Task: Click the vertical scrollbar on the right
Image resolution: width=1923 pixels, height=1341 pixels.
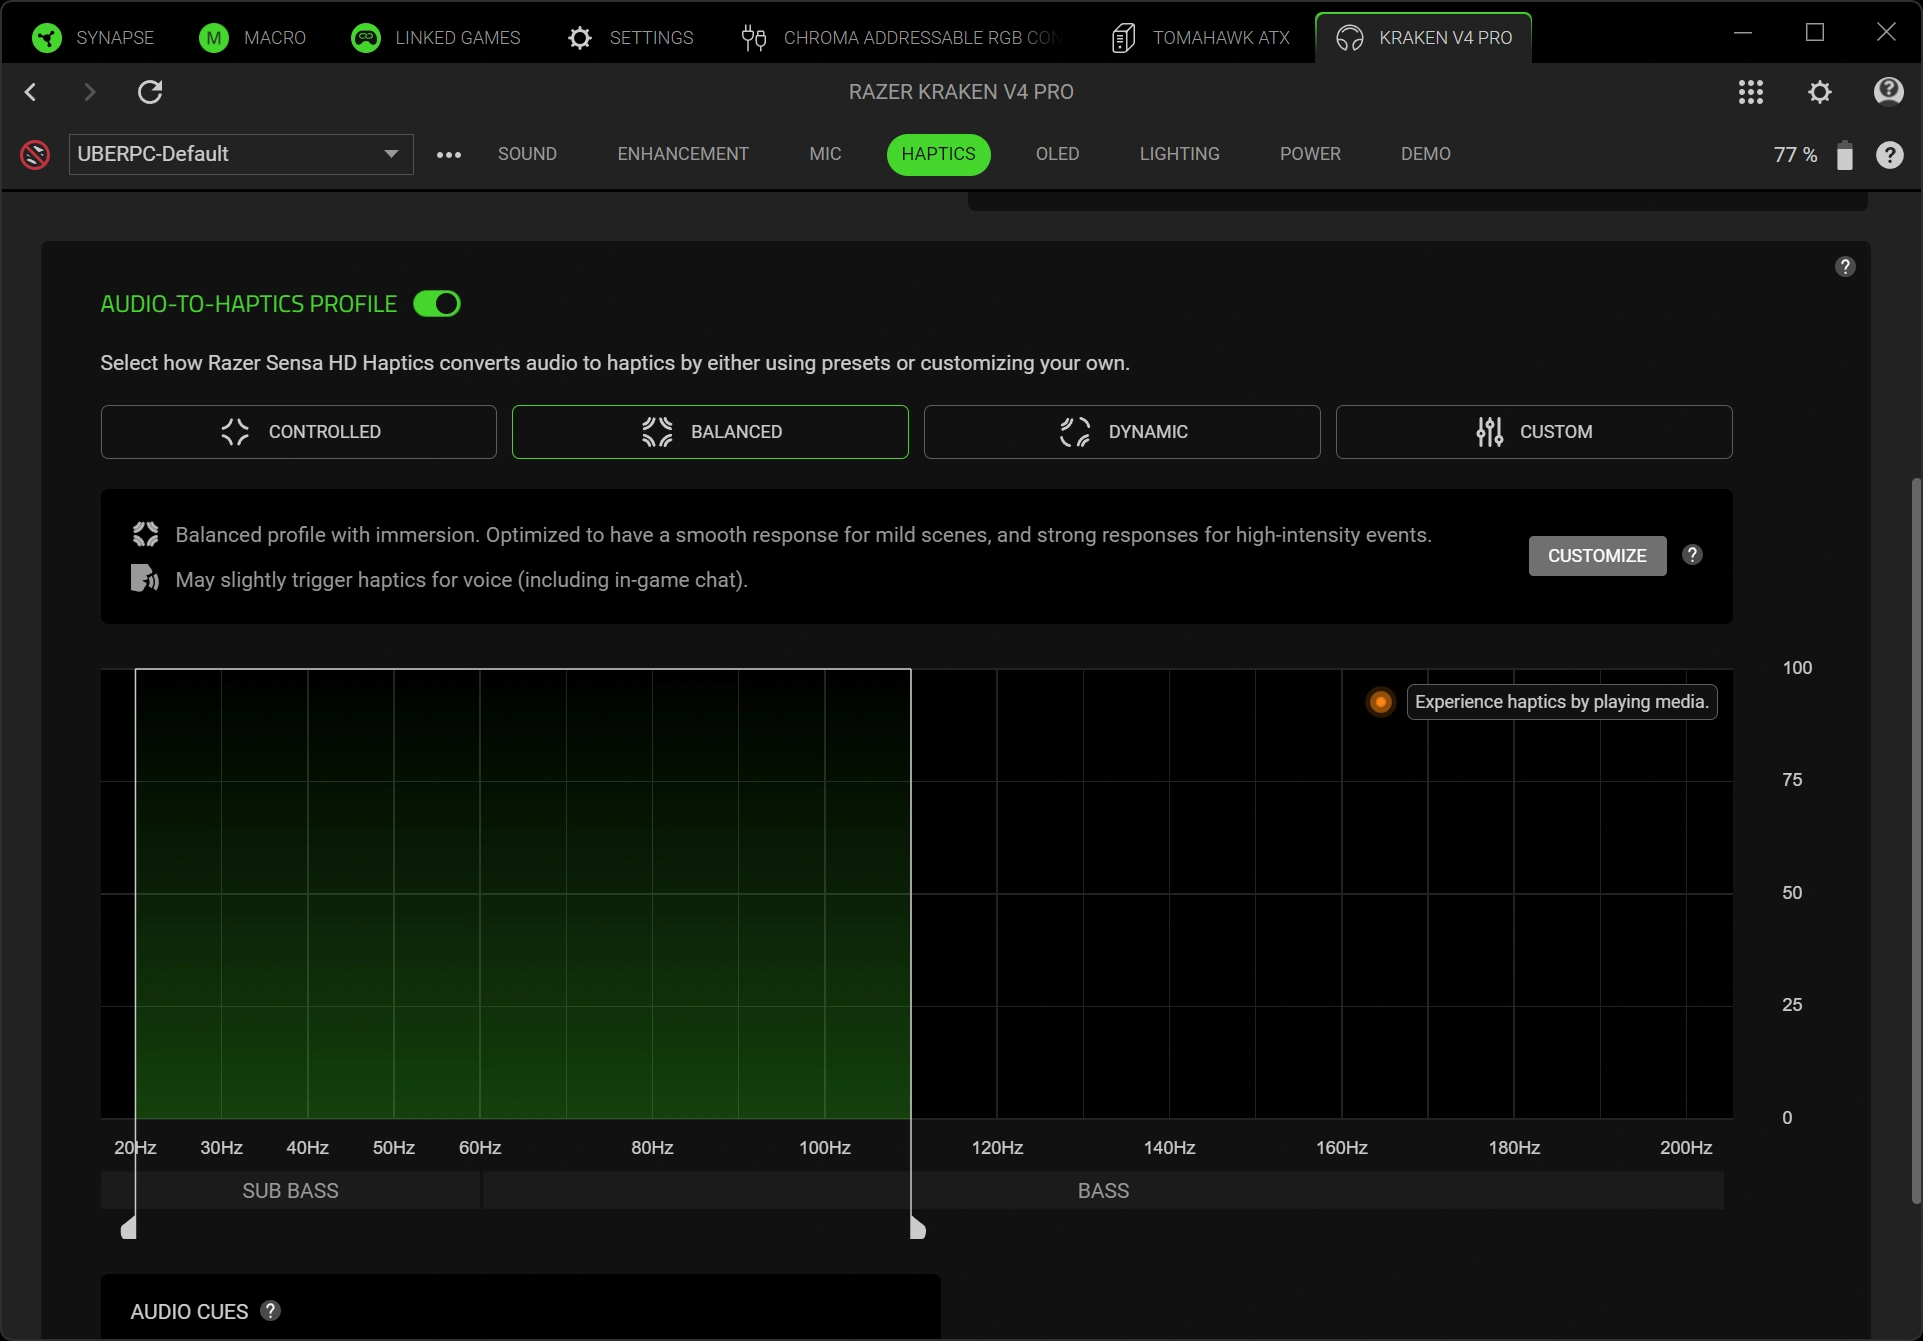Action: [x=1915, y=840]
